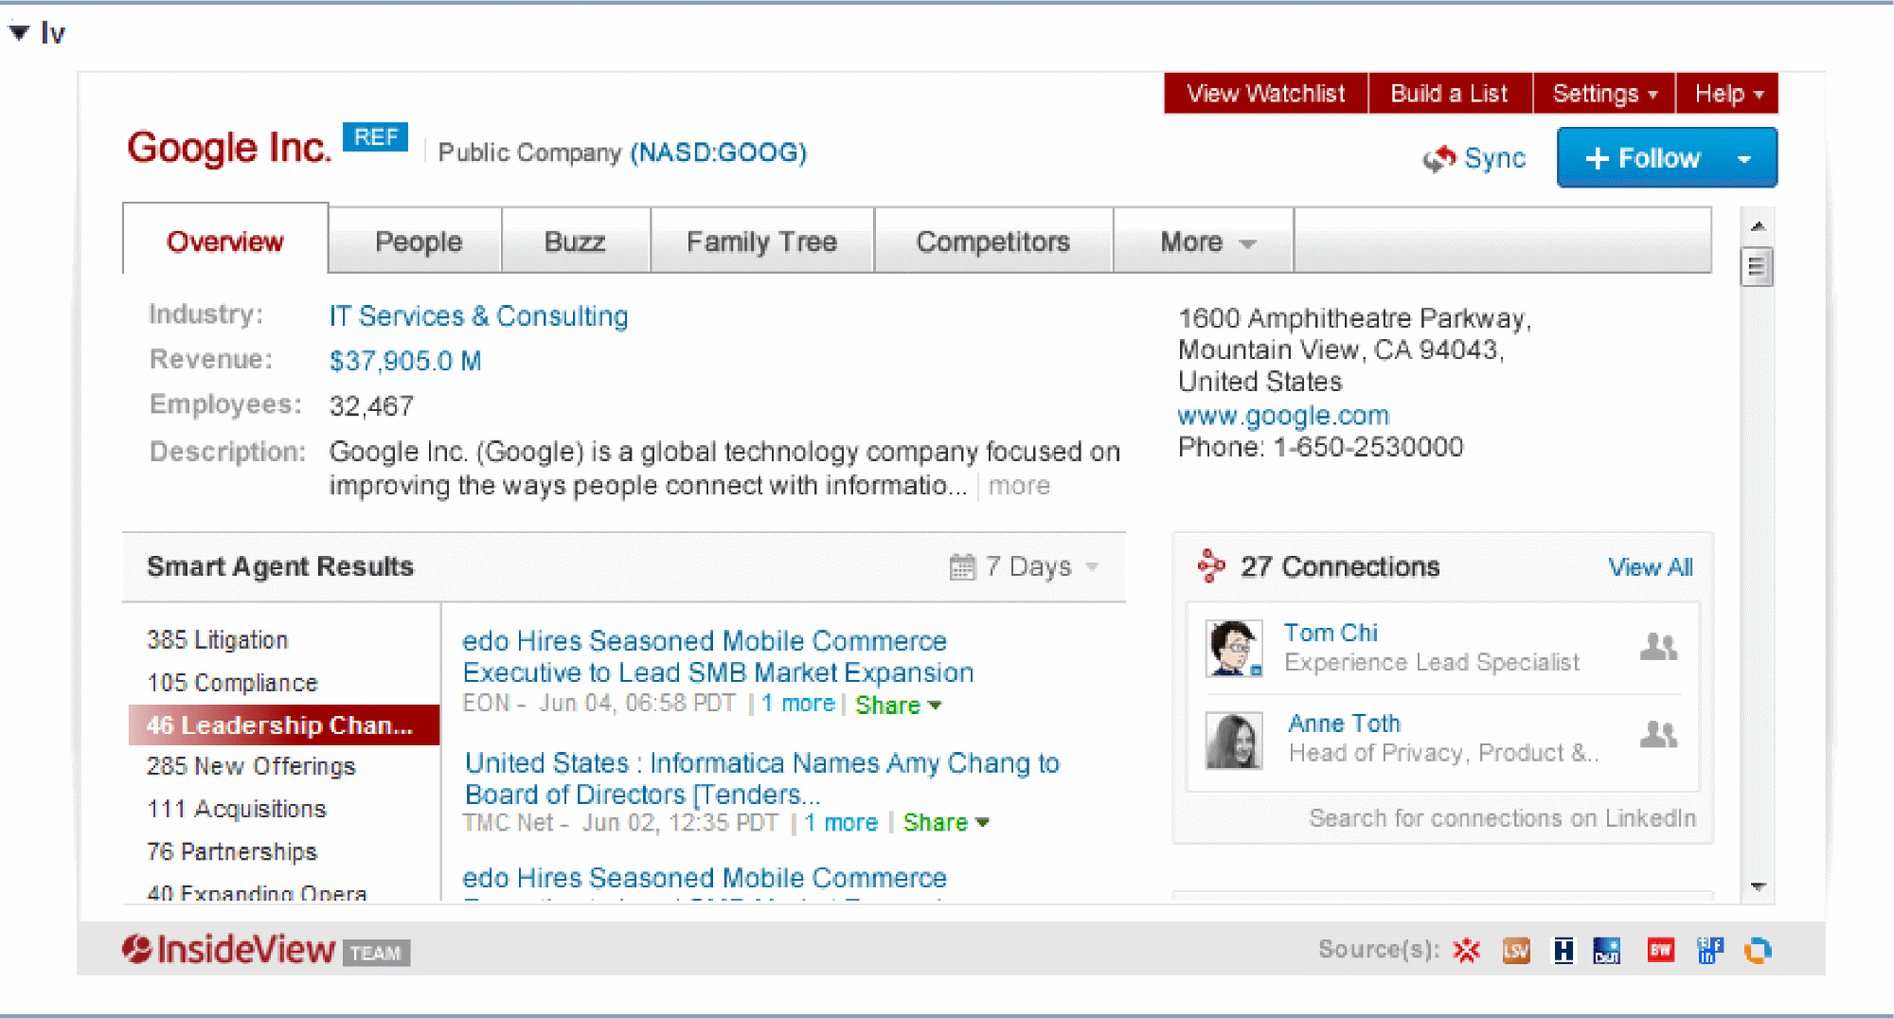Click the REF badge next to Google Inc.
The image size is (1894, 1019).
375,137
